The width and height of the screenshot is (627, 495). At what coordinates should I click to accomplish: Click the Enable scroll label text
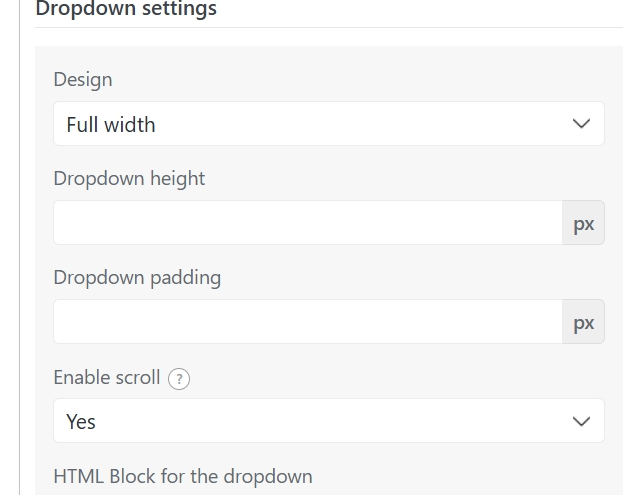107,377
